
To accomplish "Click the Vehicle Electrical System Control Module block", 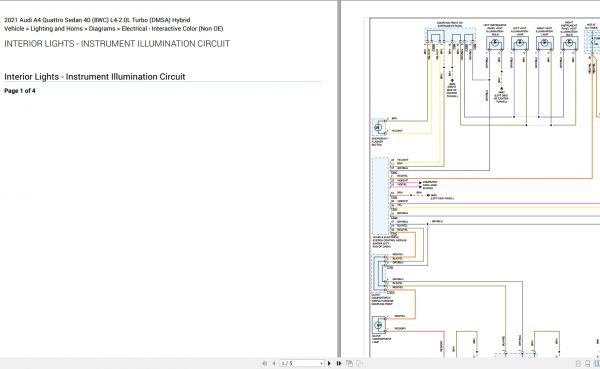I will [381, 196].
